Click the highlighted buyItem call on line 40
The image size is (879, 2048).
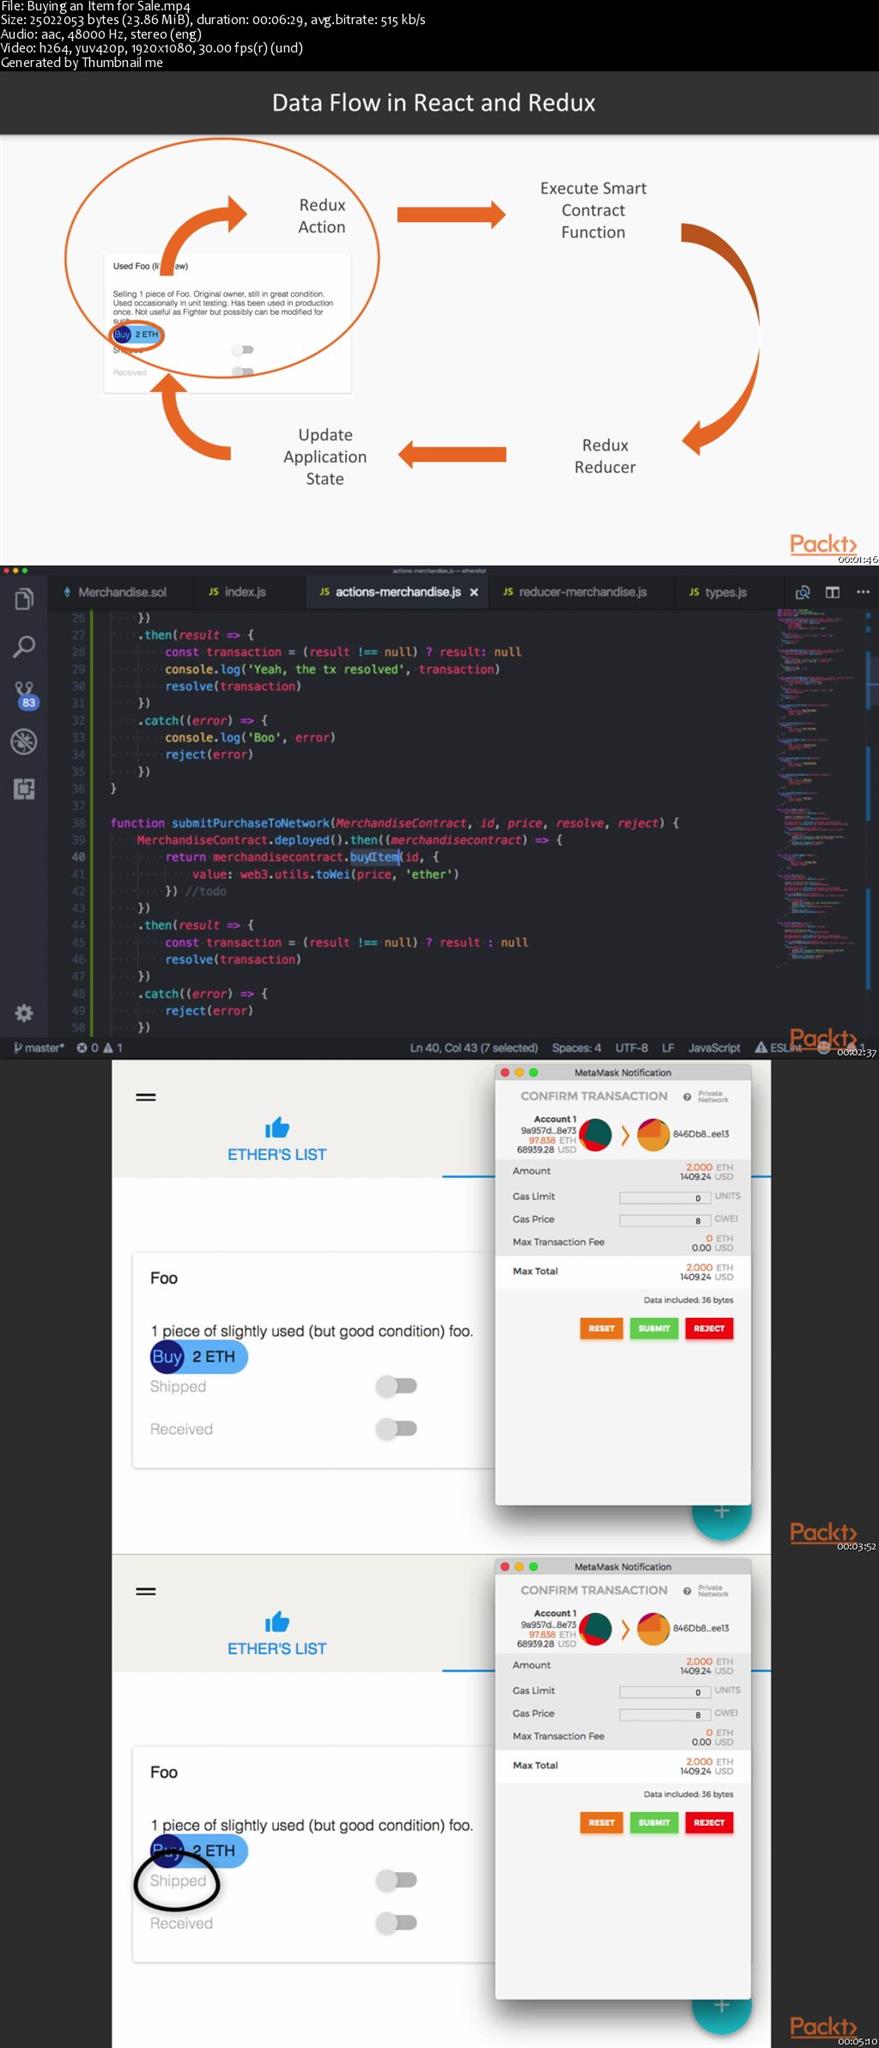375,857
